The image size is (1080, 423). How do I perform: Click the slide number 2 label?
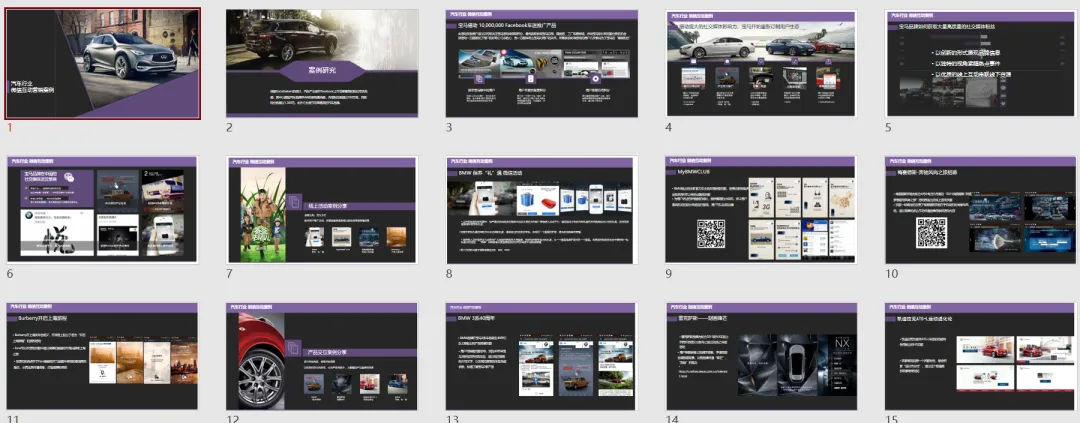229,127
